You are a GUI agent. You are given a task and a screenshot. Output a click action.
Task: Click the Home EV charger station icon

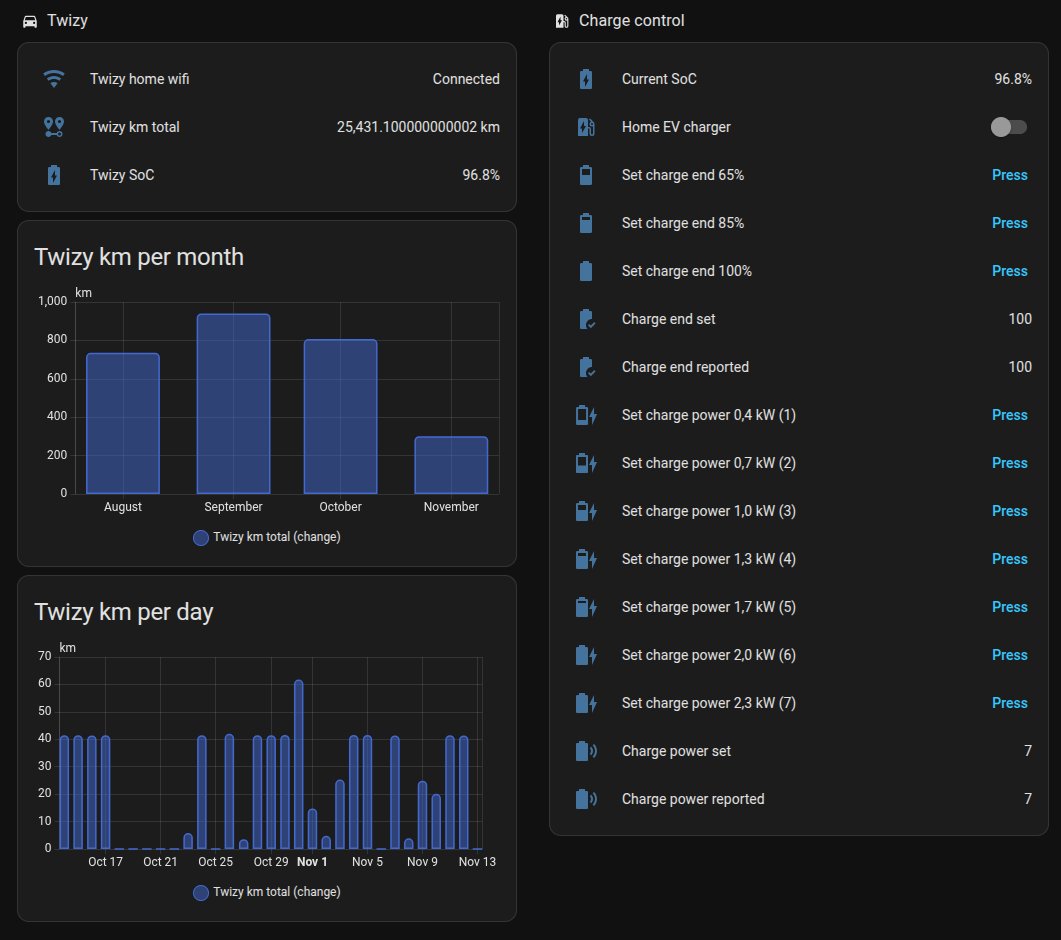coord(586,127)
